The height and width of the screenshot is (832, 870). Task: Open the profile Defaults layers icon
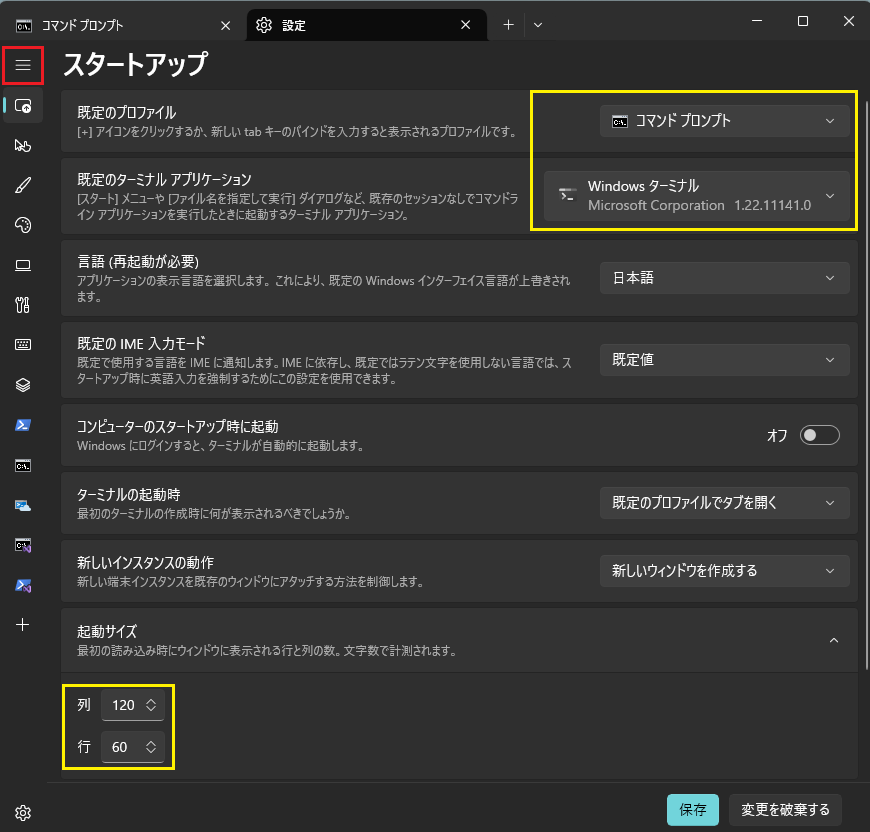click(x=23, y=385)
